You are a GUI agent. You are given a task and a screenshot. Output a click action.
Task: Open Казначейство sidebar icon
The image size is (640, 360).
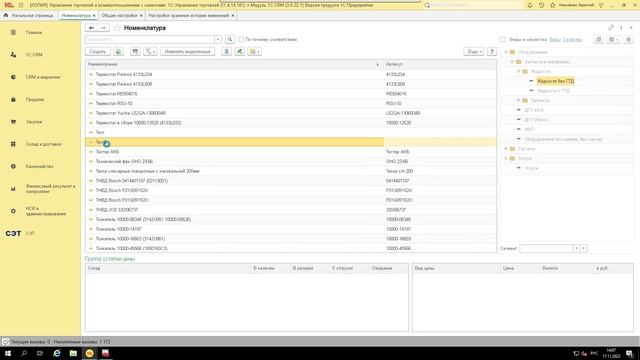pyautogui.click(x=13, y=167)
